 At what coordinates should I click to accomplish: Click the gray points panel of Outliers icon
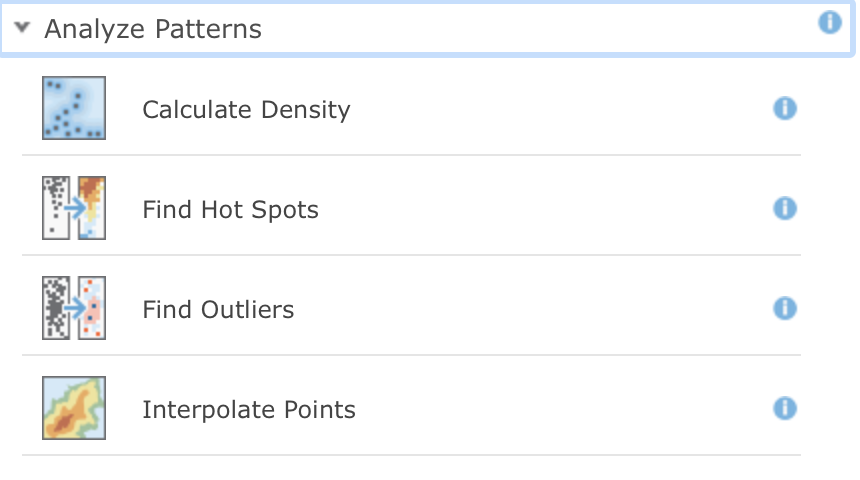[x=56, y=308]
